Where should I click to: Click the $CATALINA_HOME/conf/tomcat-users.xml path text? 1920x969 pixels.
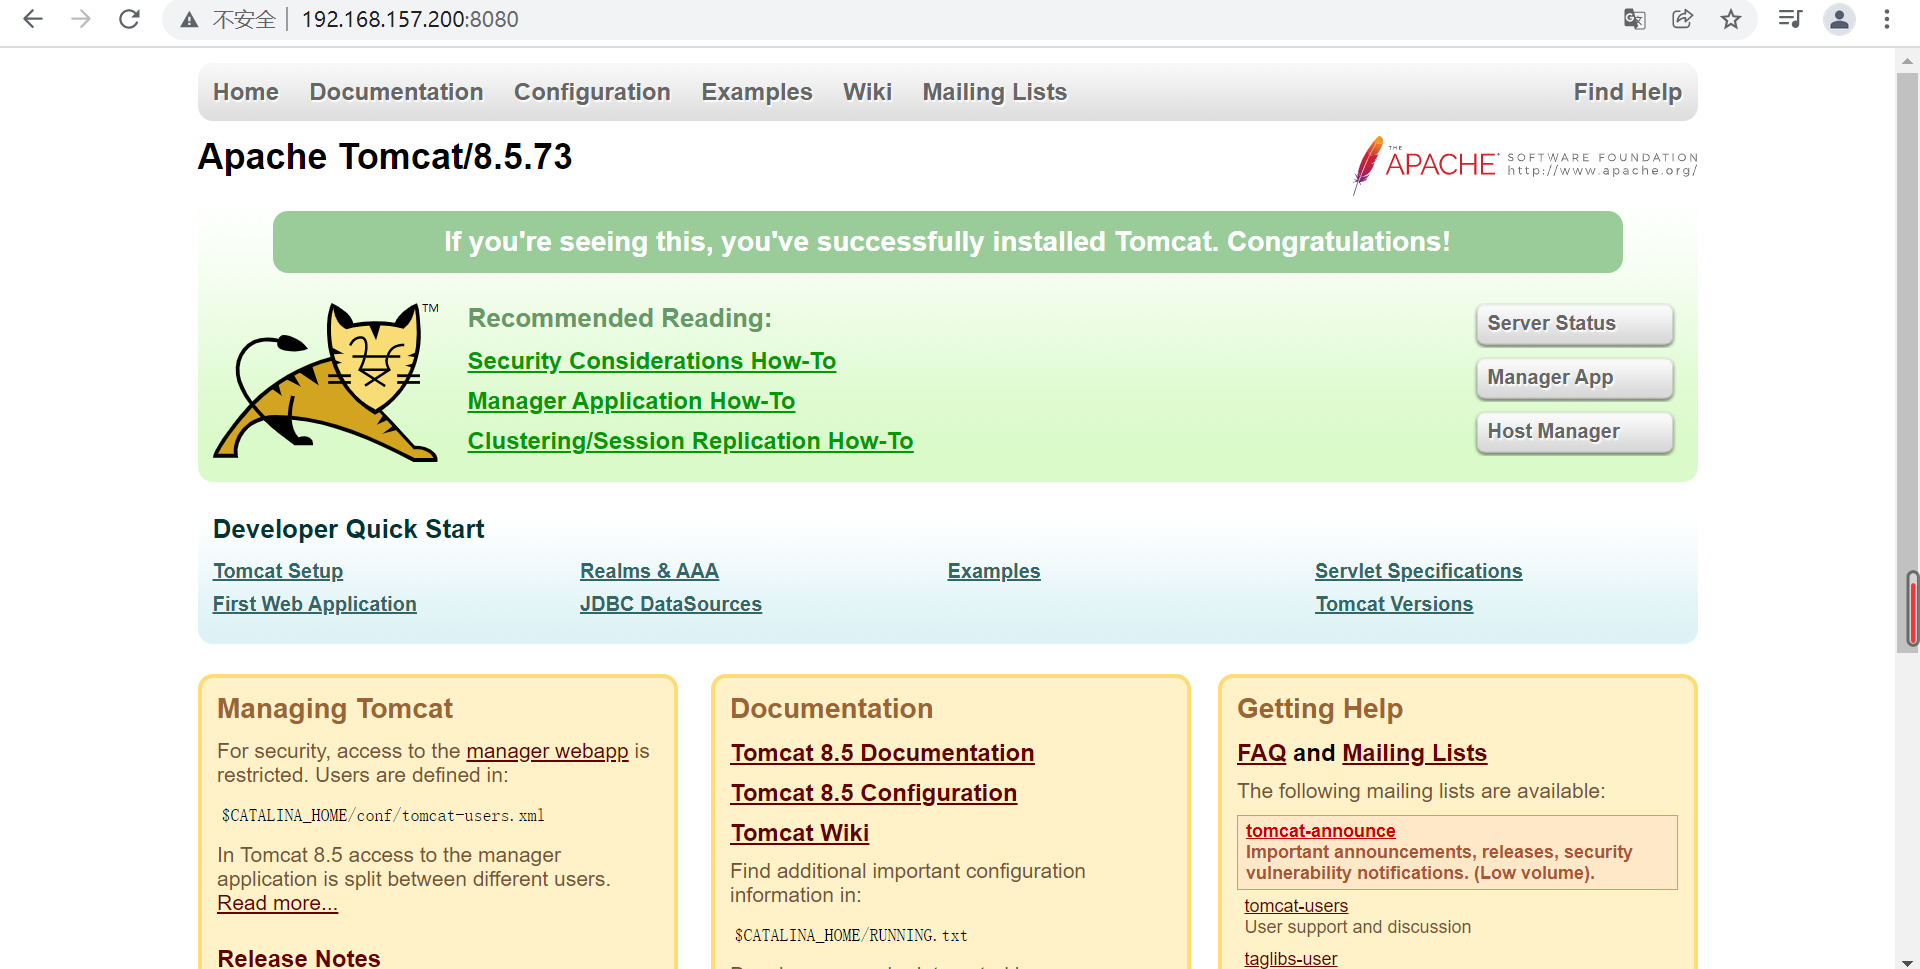383,816
